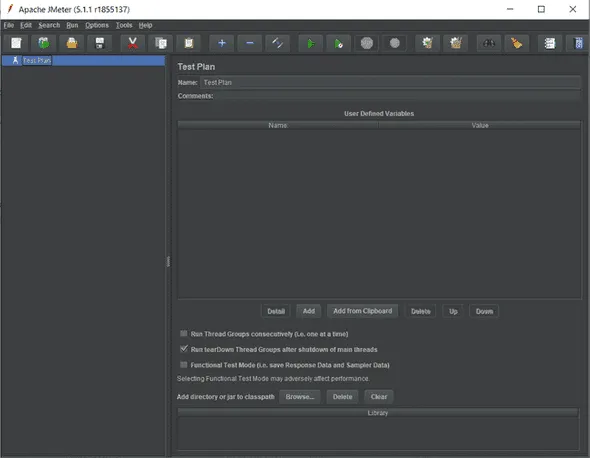The image size is (590, 458).
Task: Open the Search menu
Action: point(49,25)
